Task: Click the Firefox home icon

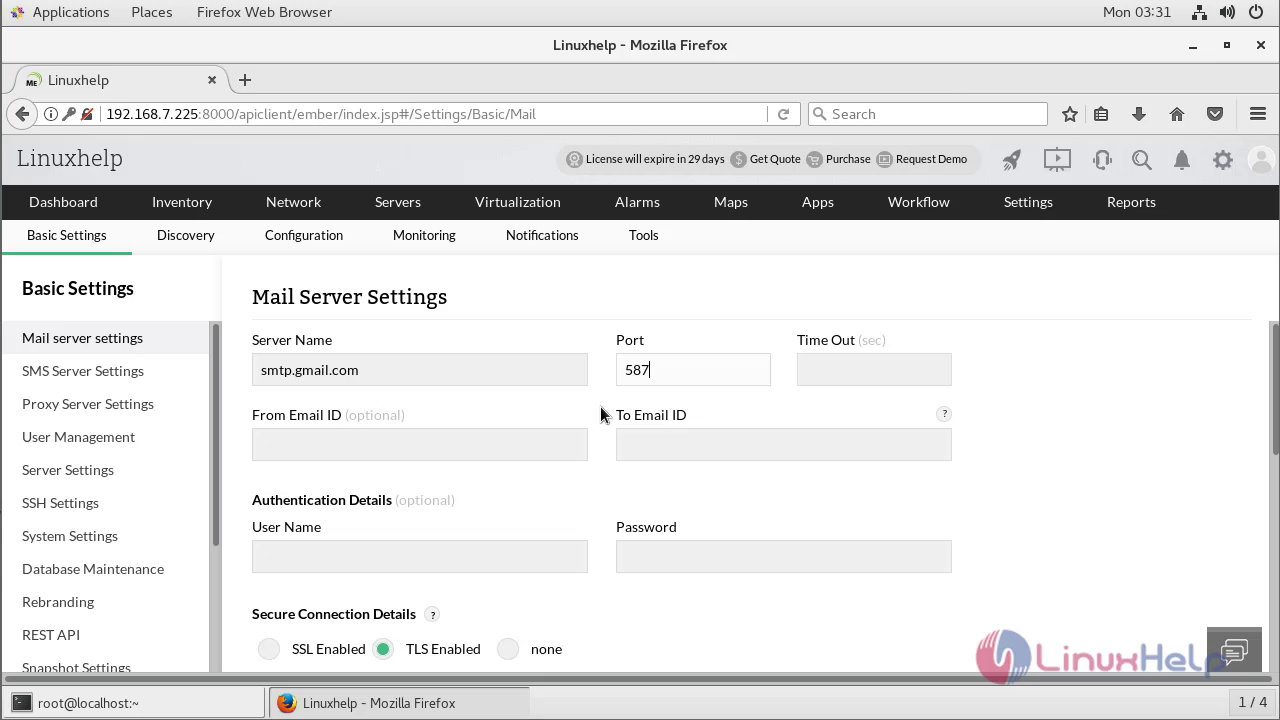Action: [x=1177, y=114]
